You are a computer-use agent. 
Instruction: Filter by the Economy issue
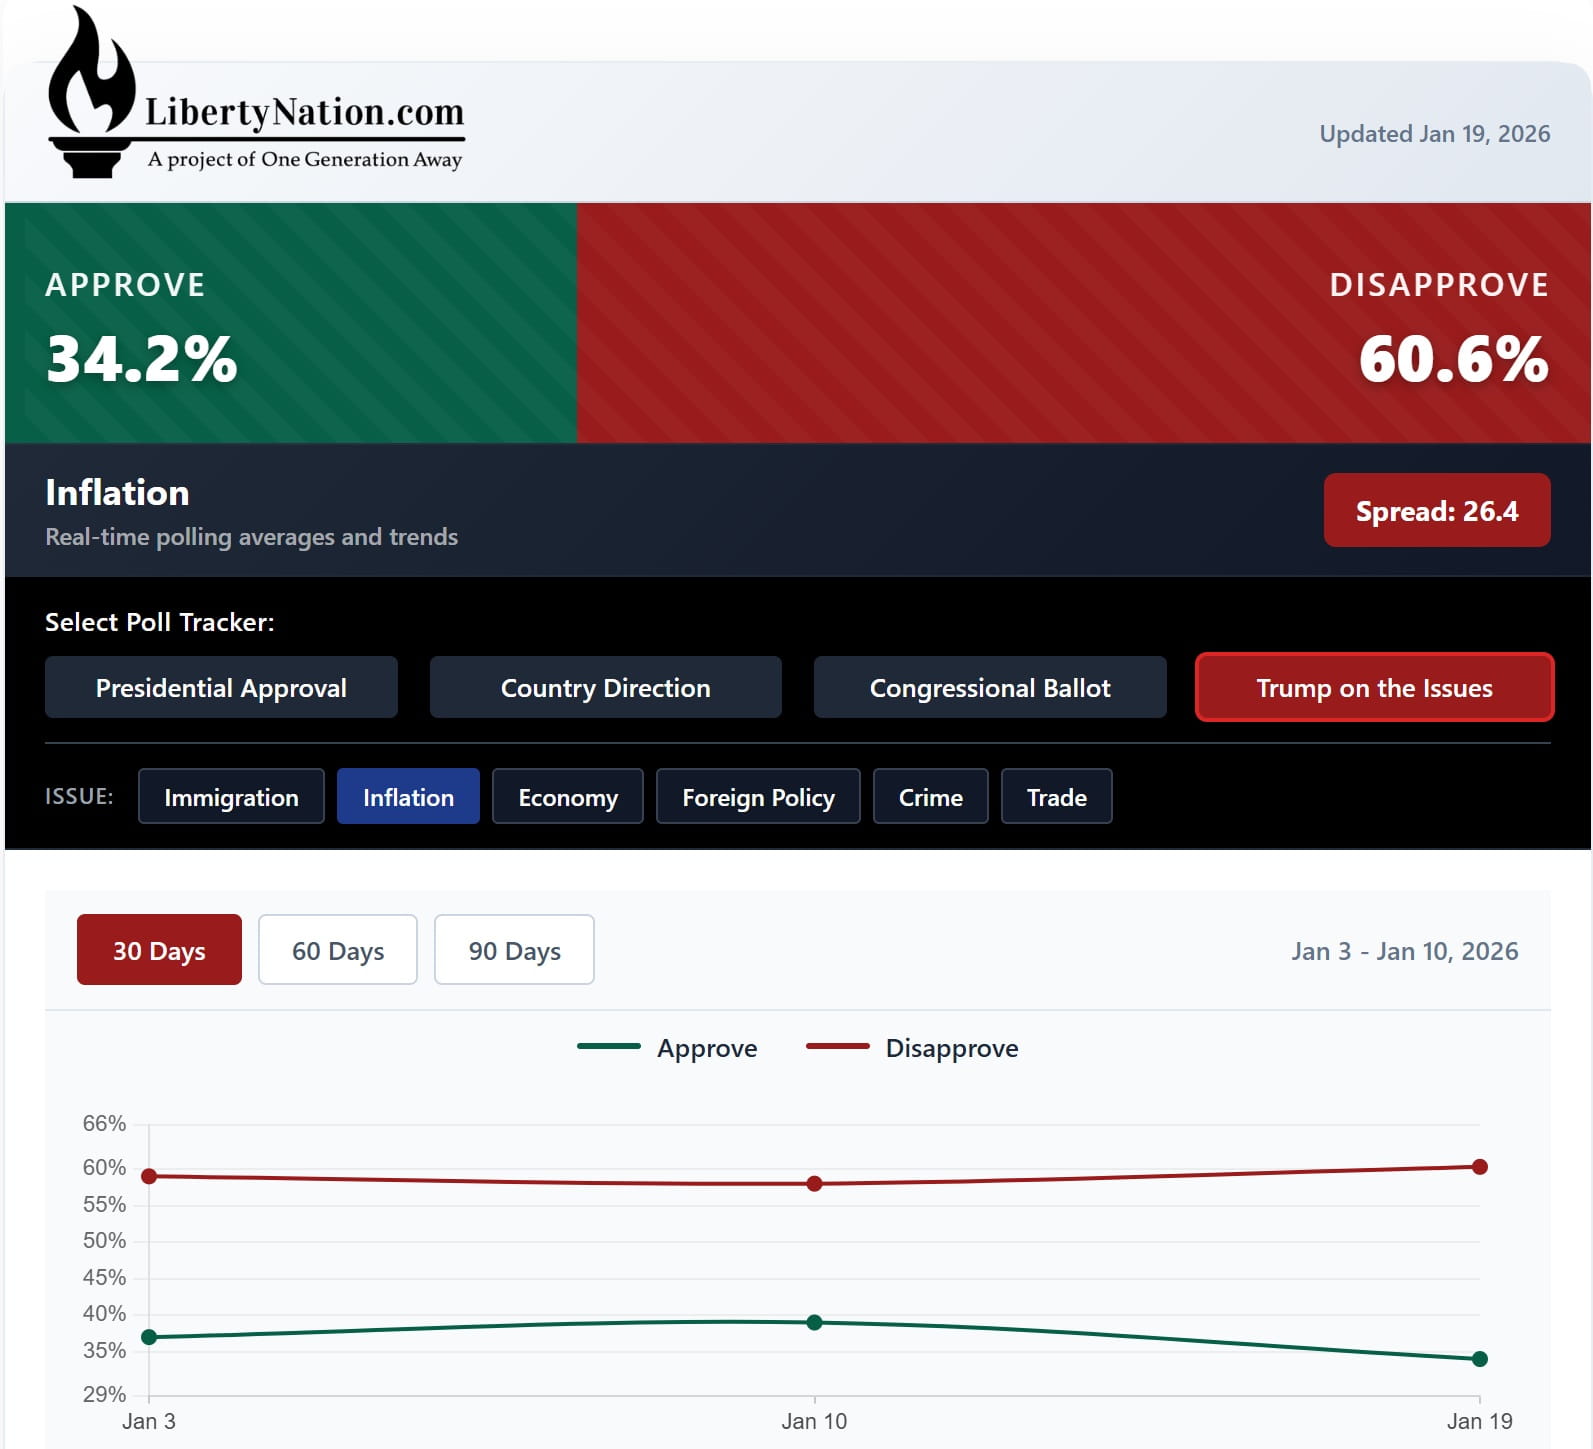tap(567, 797)
